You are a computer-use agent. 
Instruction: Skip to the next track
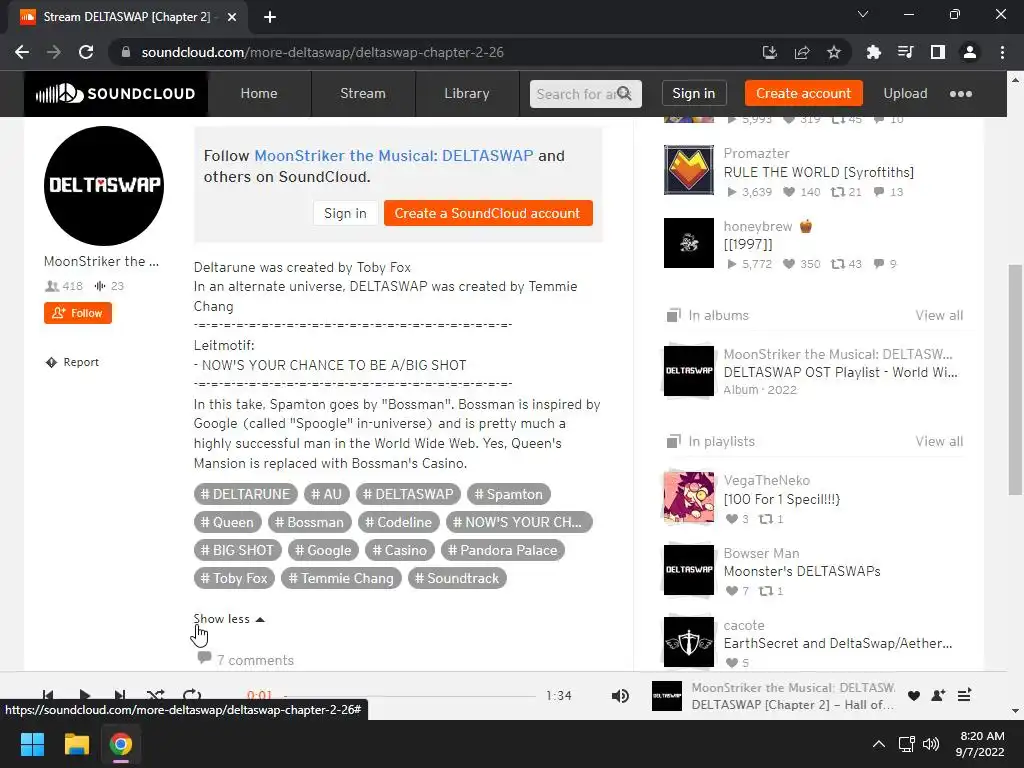[x=120, y=696]
